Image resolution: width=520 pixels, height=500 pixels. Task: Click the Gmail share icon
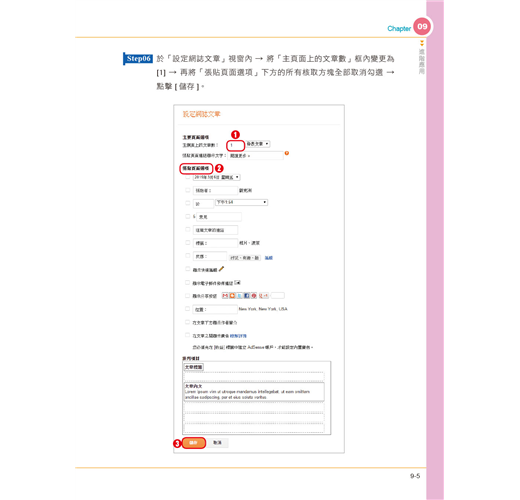point(225,296)
